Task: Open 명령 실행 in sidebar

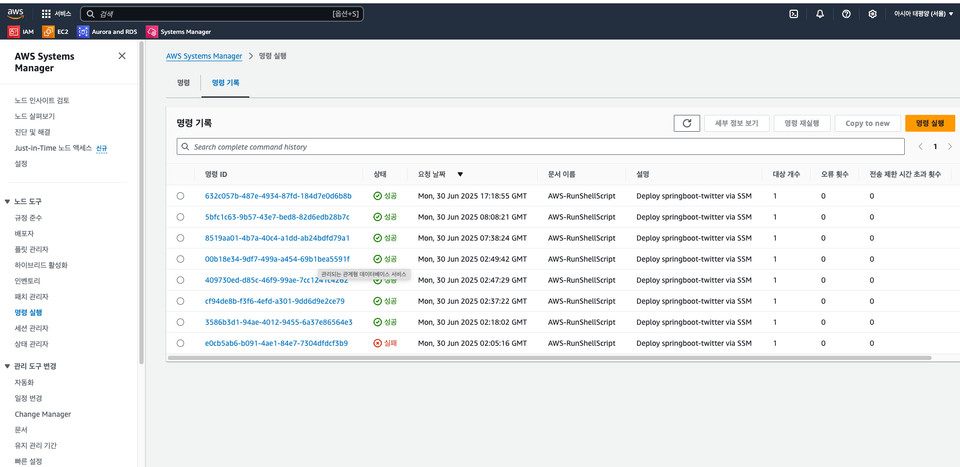Action: (28, 312)
